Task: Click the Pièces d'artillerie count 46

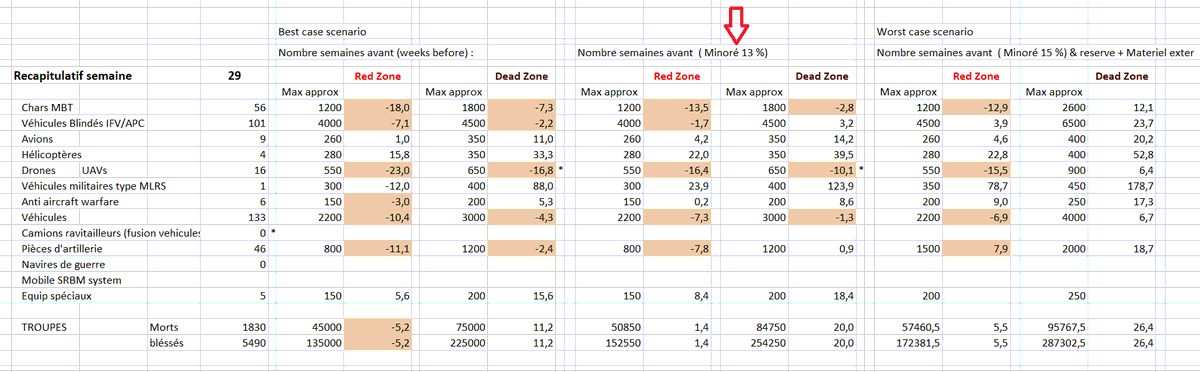Action: (x=261, y=249)
